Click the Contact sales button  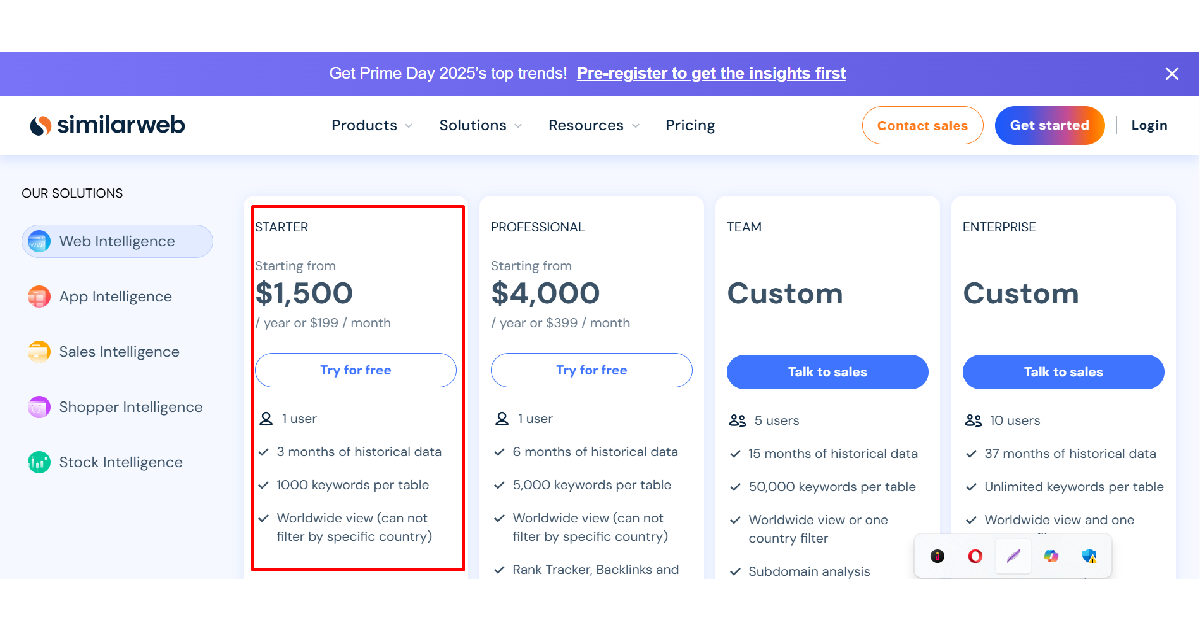[923, 126]
